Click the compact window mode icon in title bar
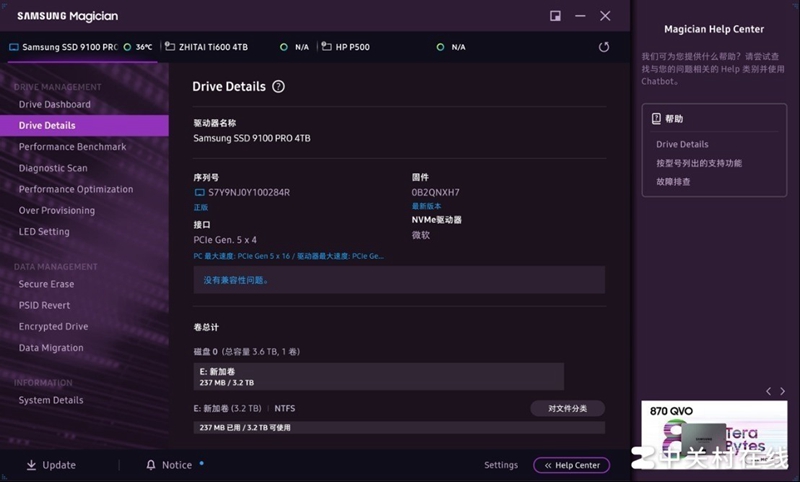 click(x=556, y=16)
